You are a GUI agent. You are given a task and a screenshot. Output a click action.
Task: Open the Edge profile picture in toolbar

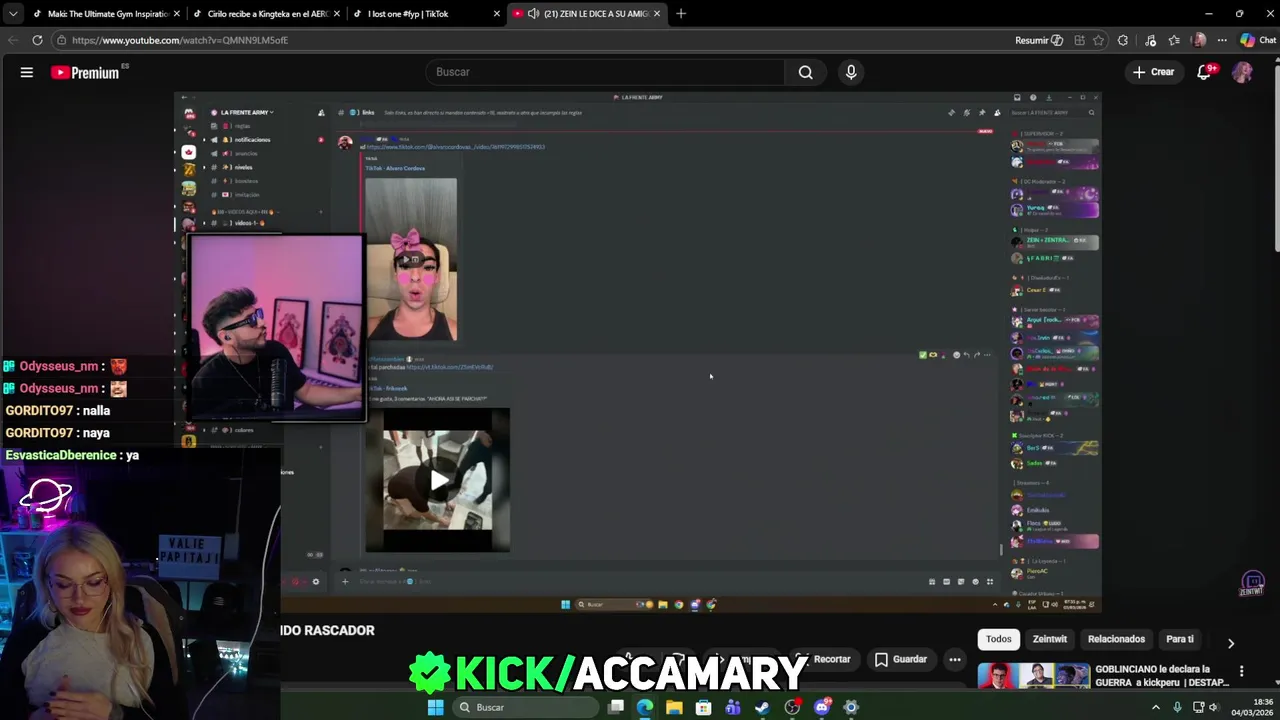pos(1199,40)
